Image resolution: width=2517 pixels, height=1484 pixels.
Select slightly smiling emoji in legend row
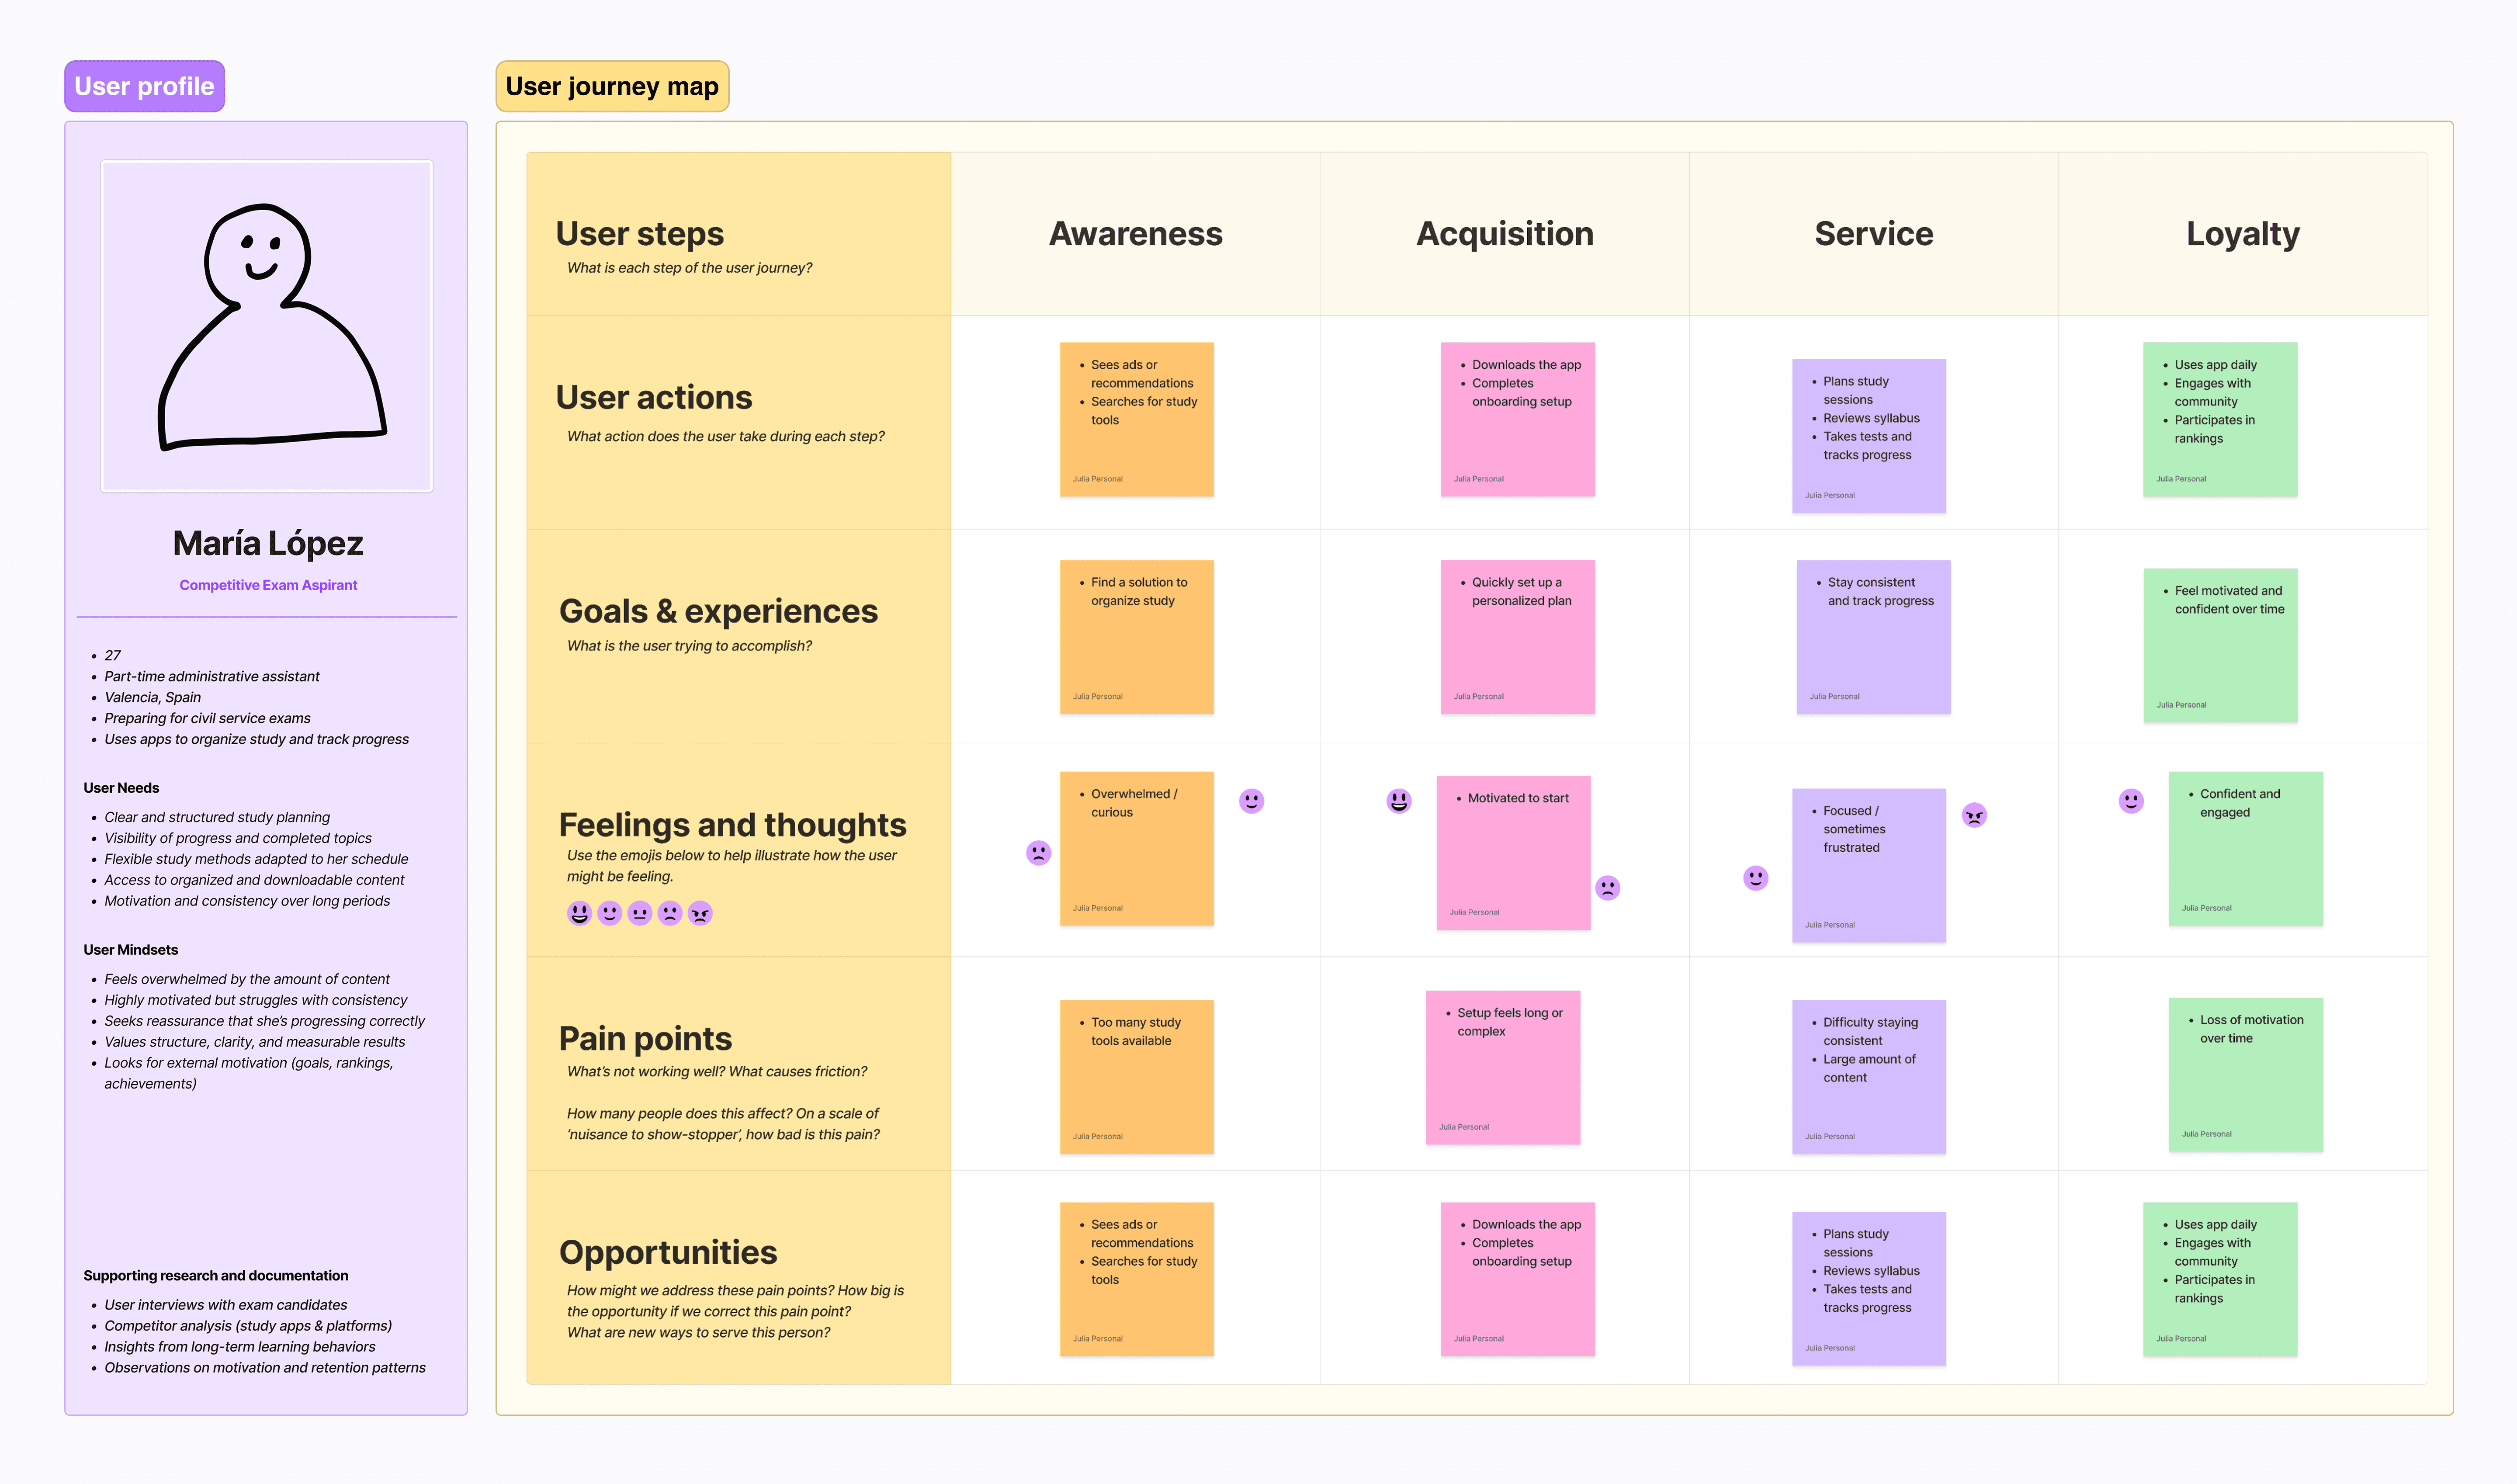(610, 913)
